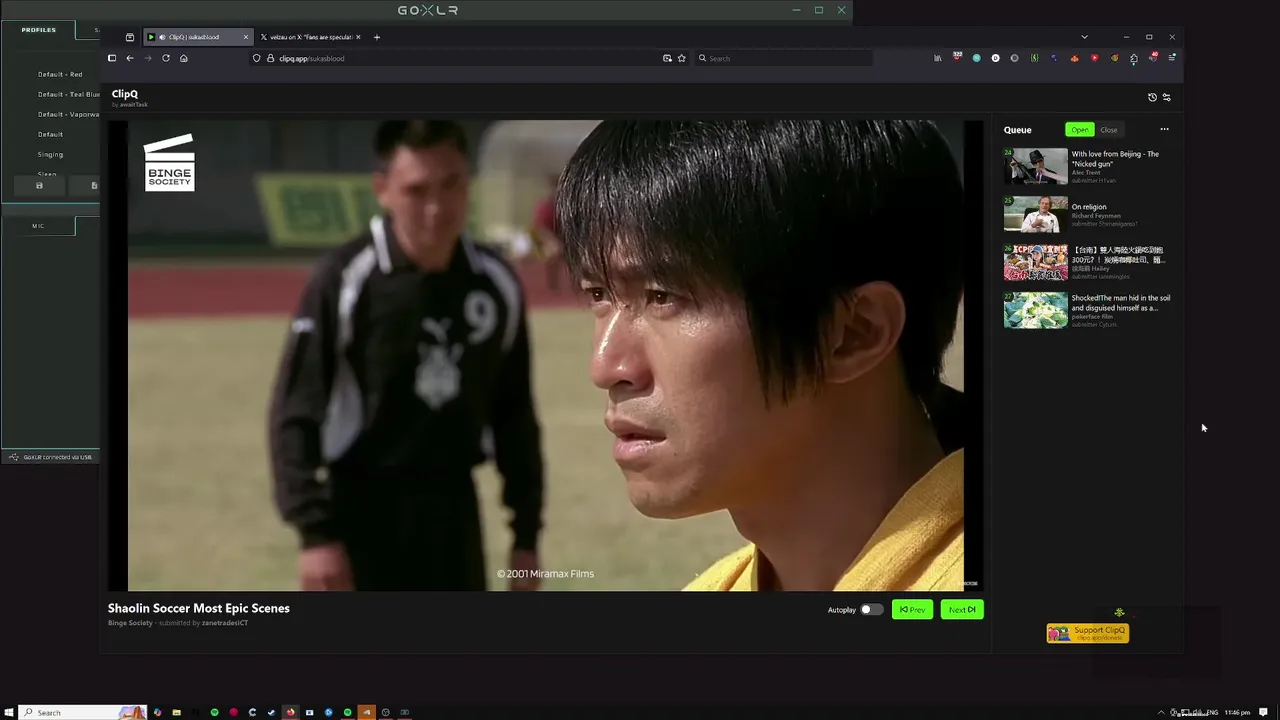Choose 'Singing' profile in GoXLR
1280x720 pixels.
pyautogui.click(x=50, y=154)
